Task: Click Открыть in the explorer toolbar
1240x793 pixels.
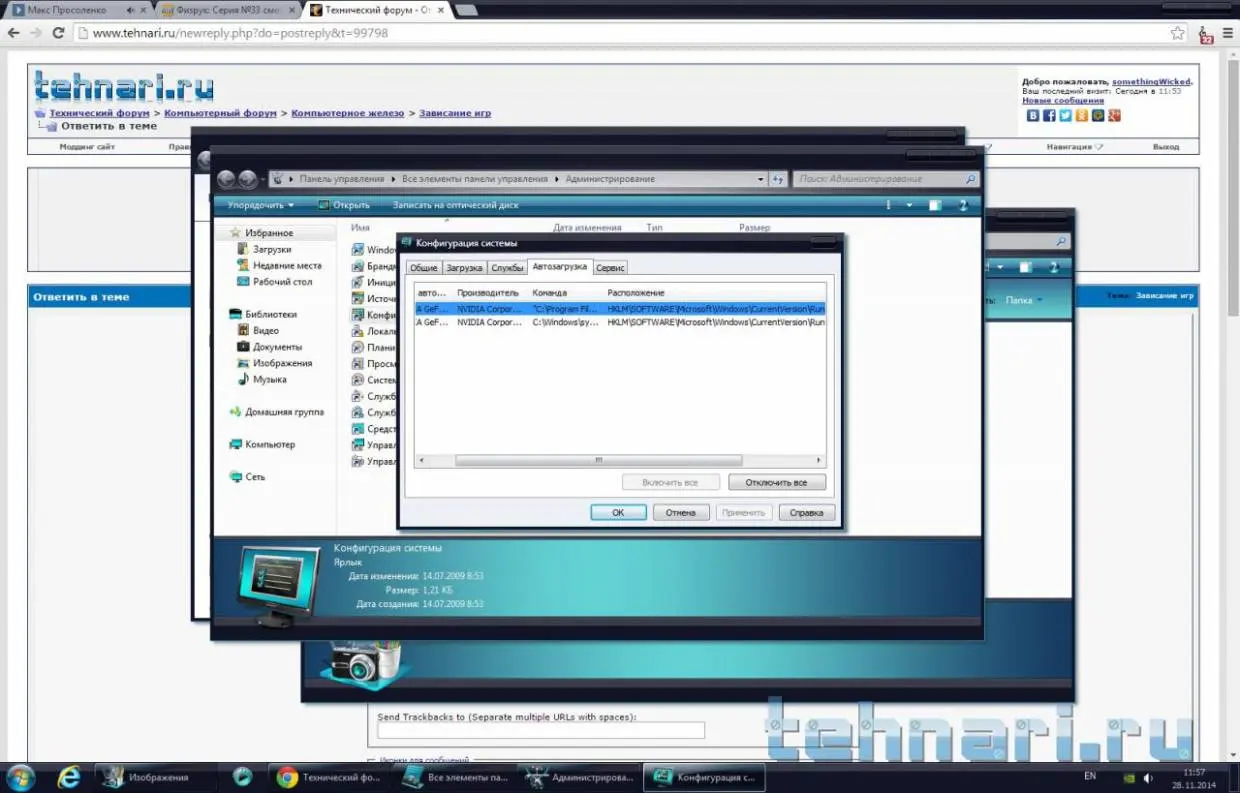Action: (344, 205)
